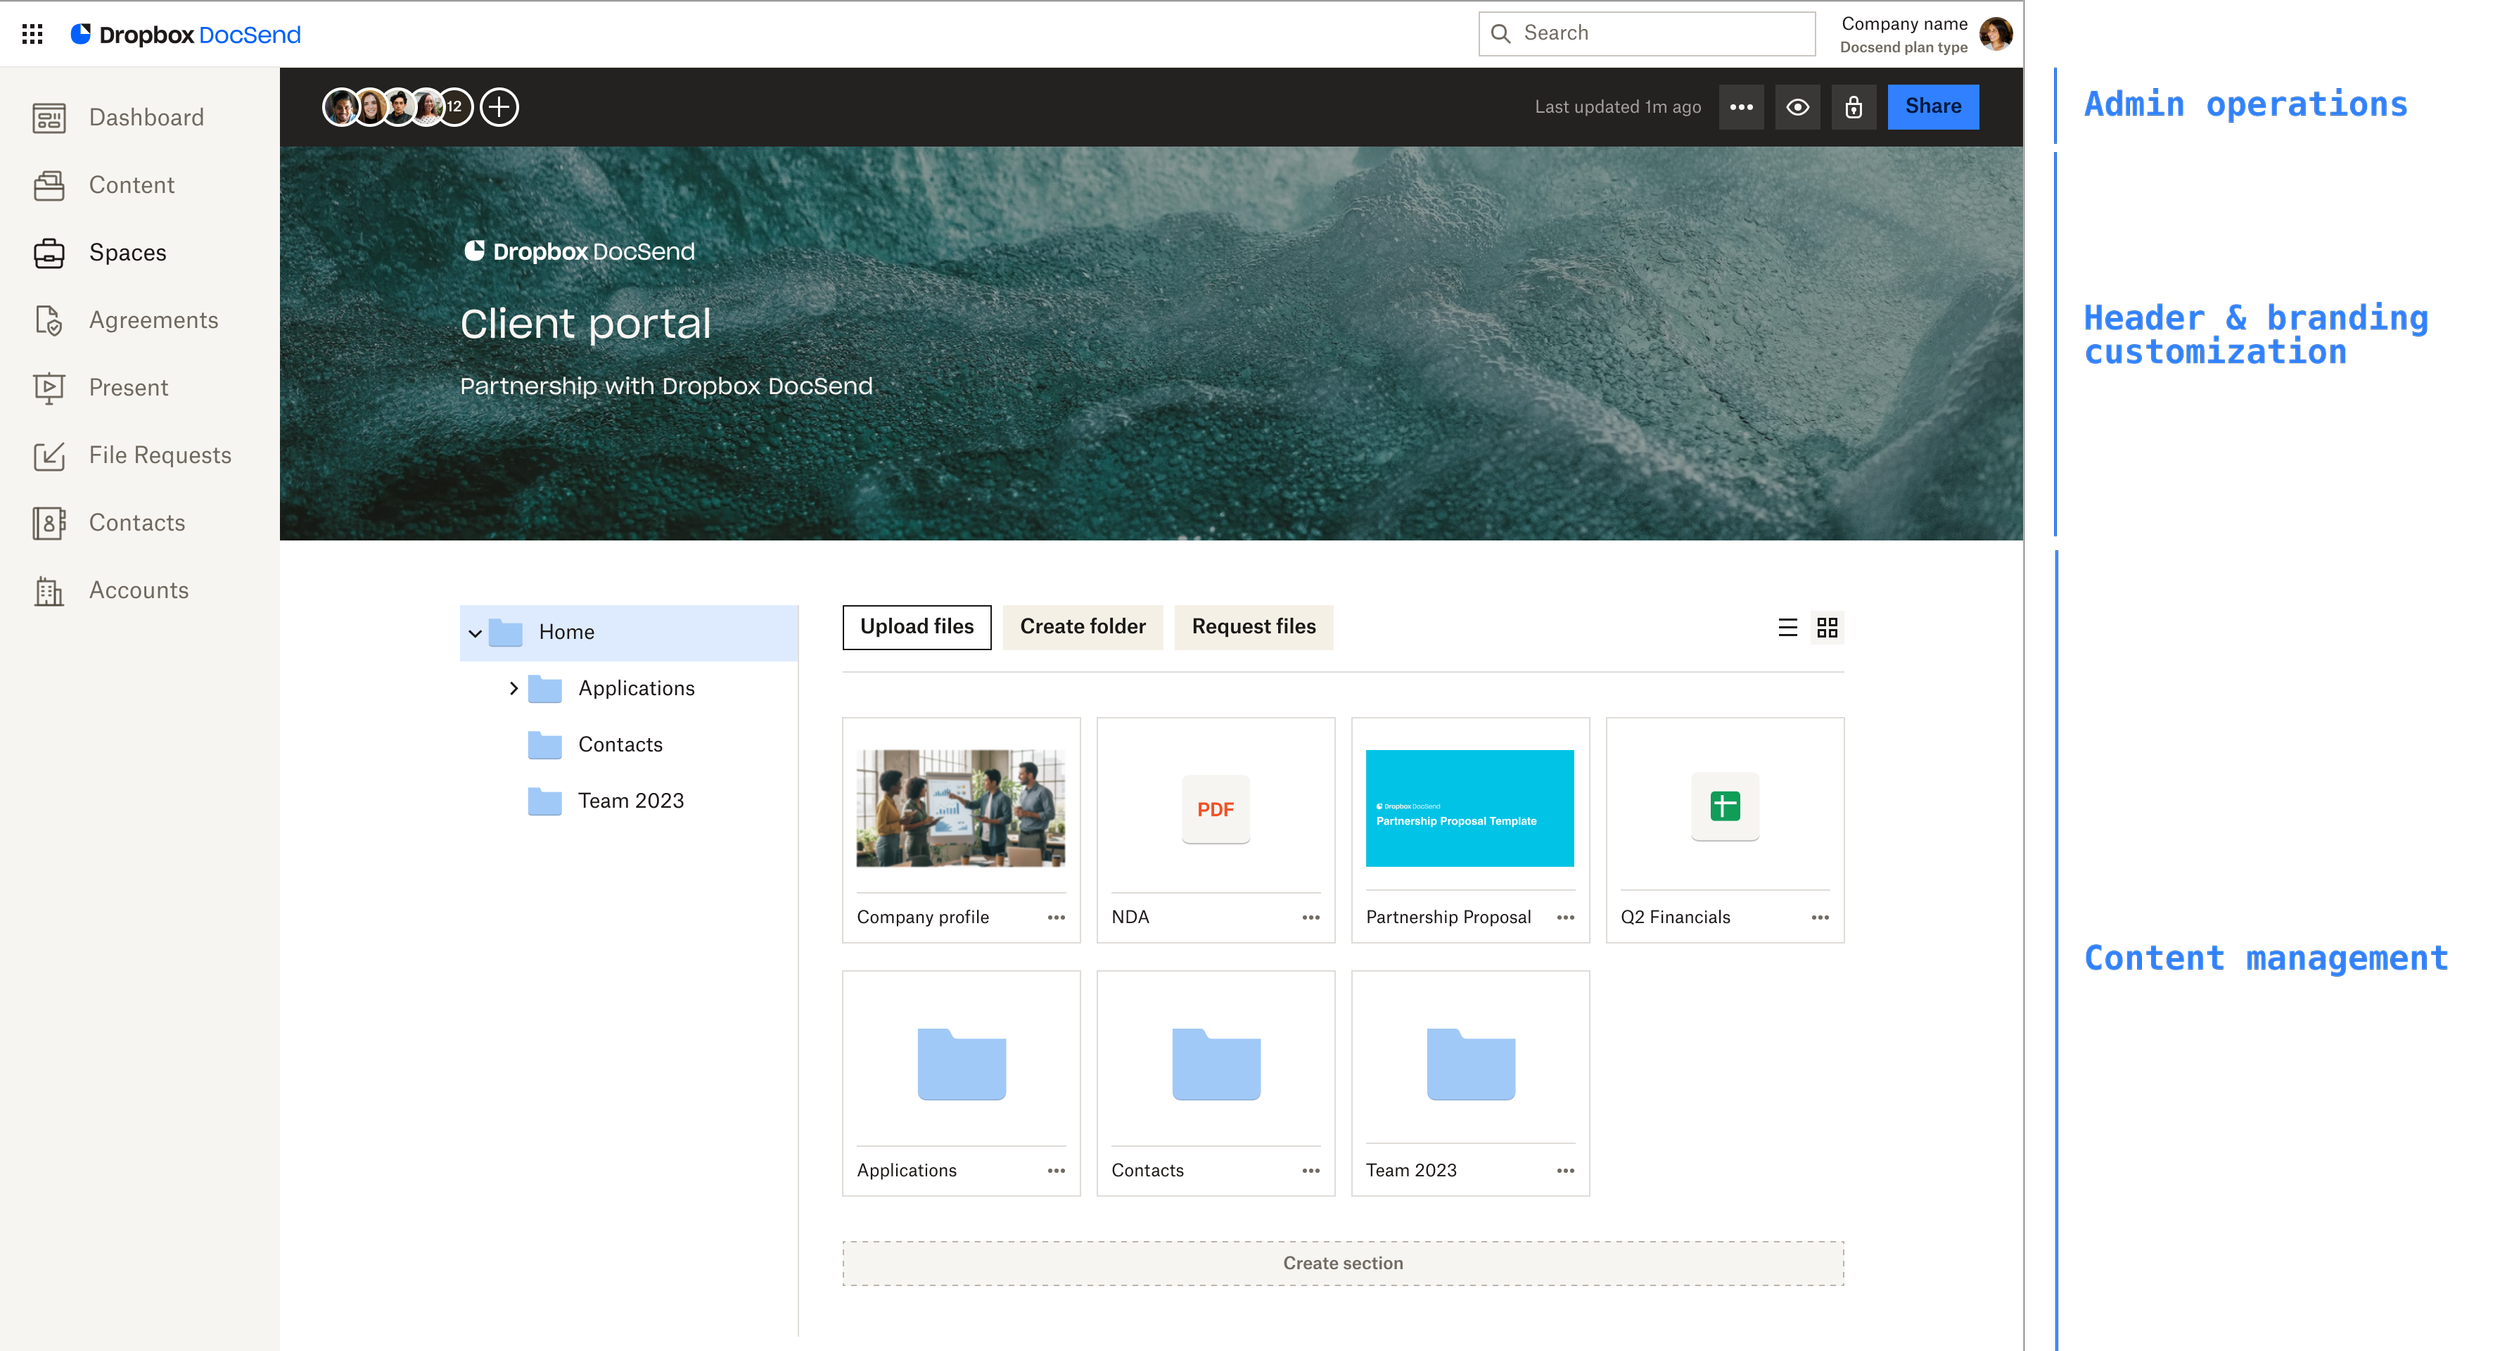Click the blue Share button
Screen dimensions: 2500x1351
click(1932, 107)
